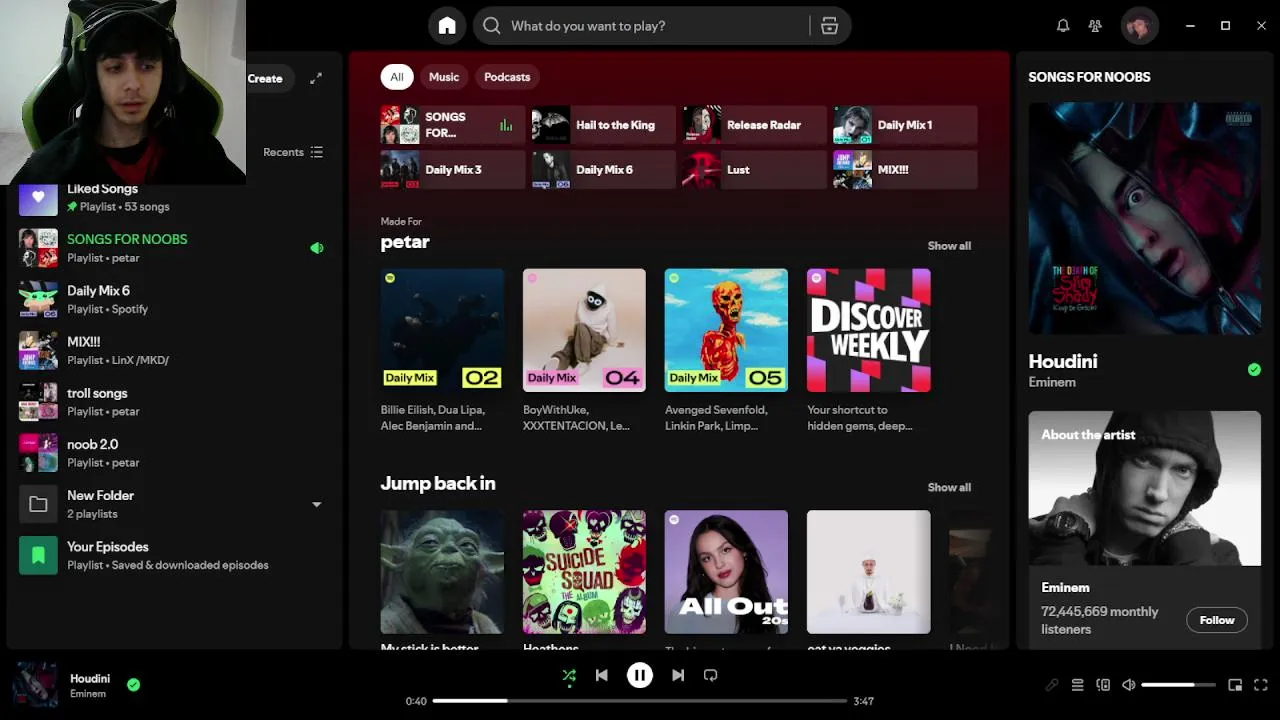Viewport: 1280px width, 720px height.
Task: Open the Suicide Squad album cover
Action: click(584, 572)
